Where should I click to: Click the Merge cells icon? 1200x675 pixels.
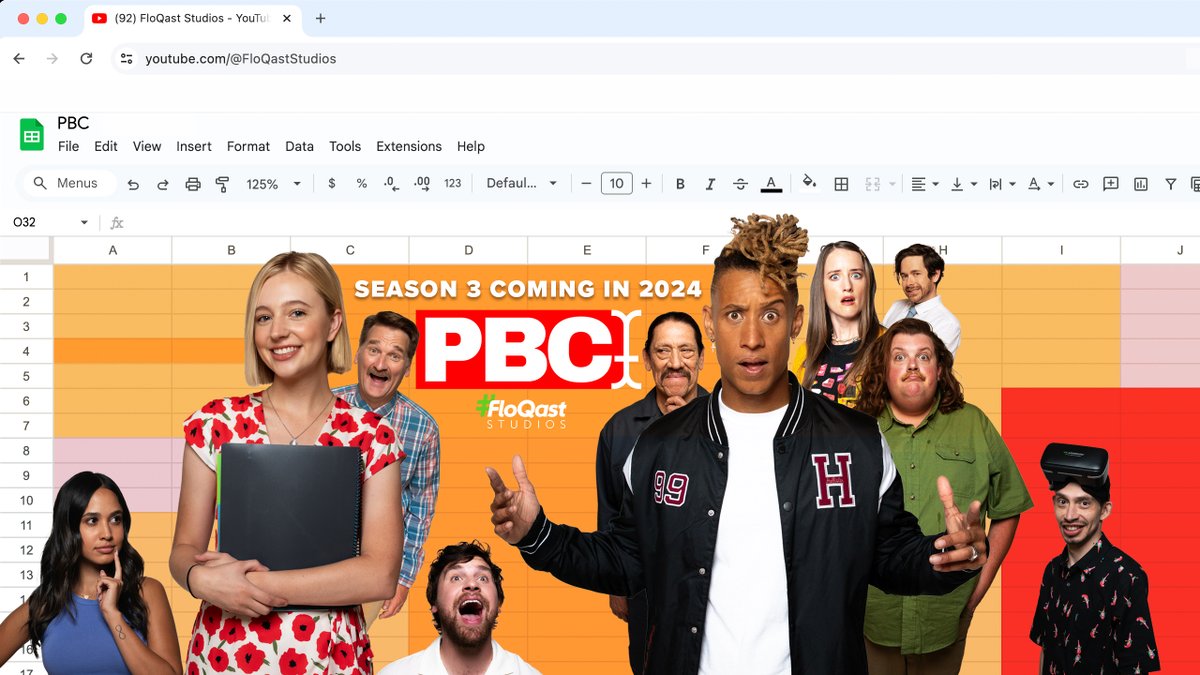click(x=872, y=184)
